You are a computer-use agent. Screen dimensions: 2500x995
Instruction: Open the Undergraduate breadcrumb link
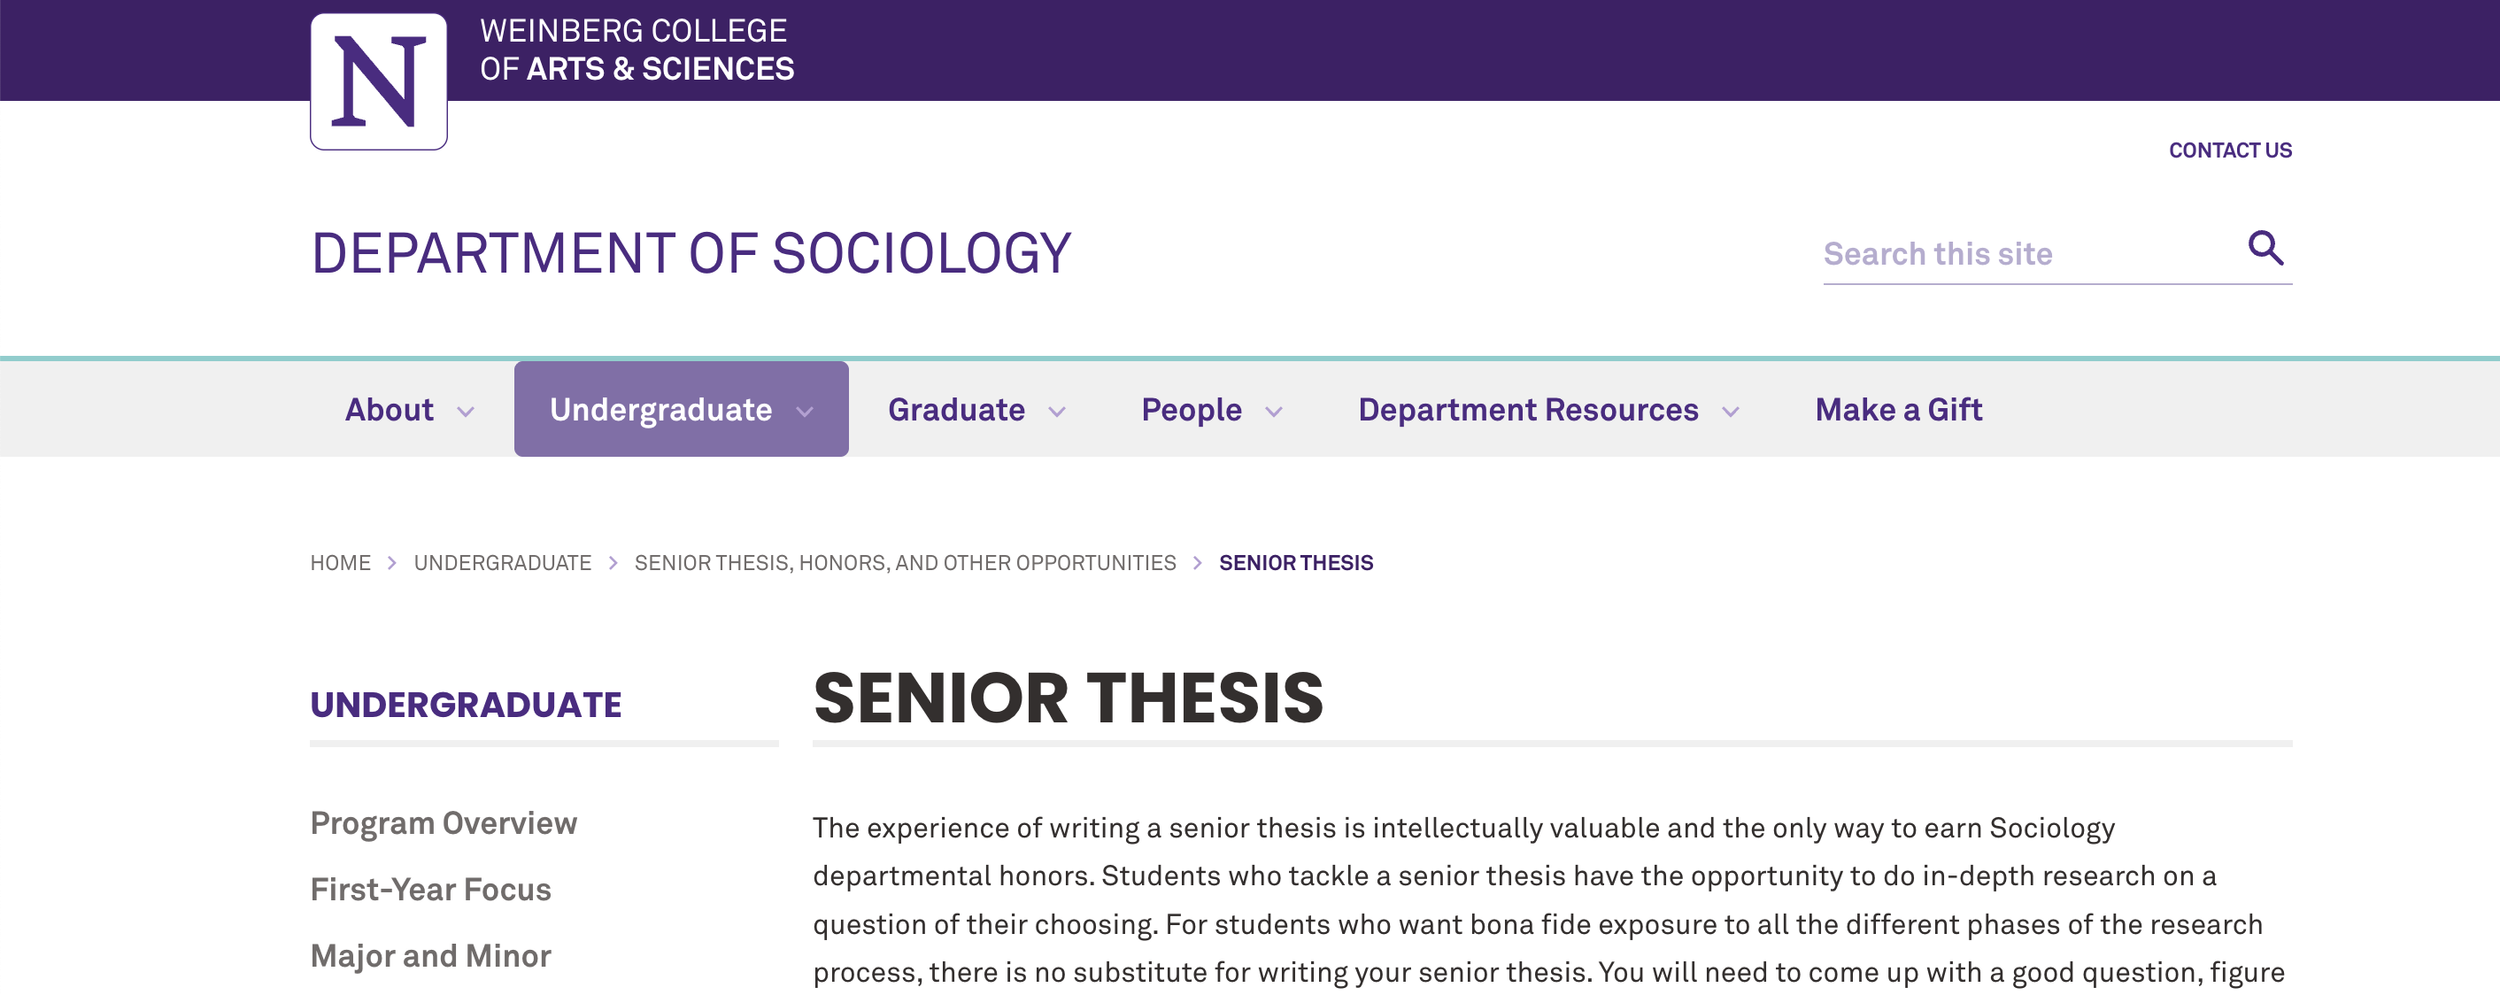[503, 563]
